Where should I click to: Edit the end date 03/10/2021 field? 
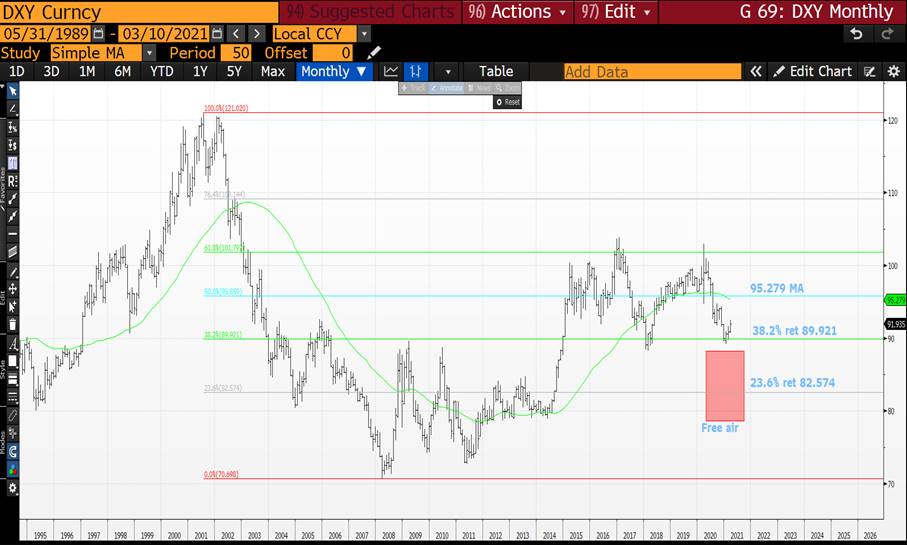(x=164, y=34)
